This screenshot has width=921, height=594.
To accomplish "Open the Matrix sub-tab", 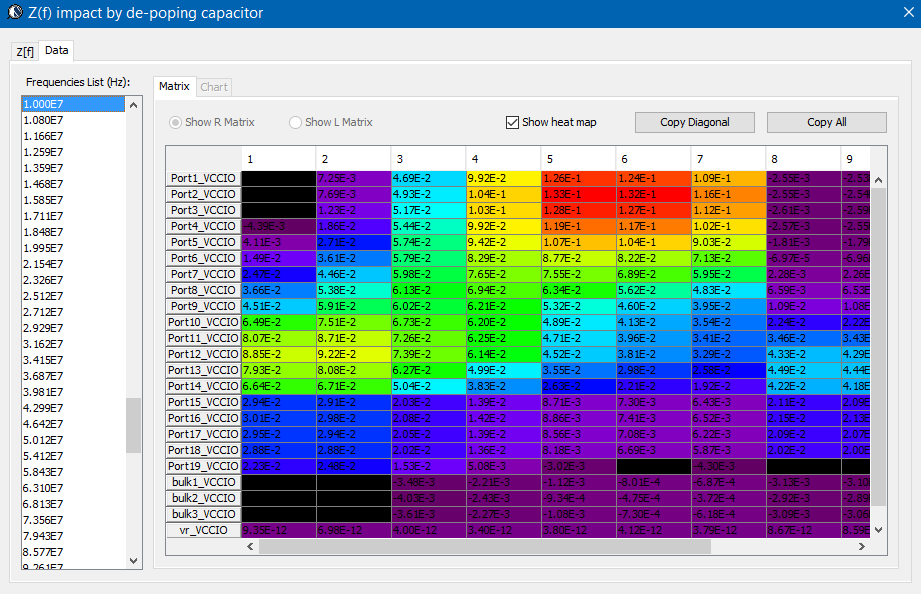I will [x=174, y=87].
